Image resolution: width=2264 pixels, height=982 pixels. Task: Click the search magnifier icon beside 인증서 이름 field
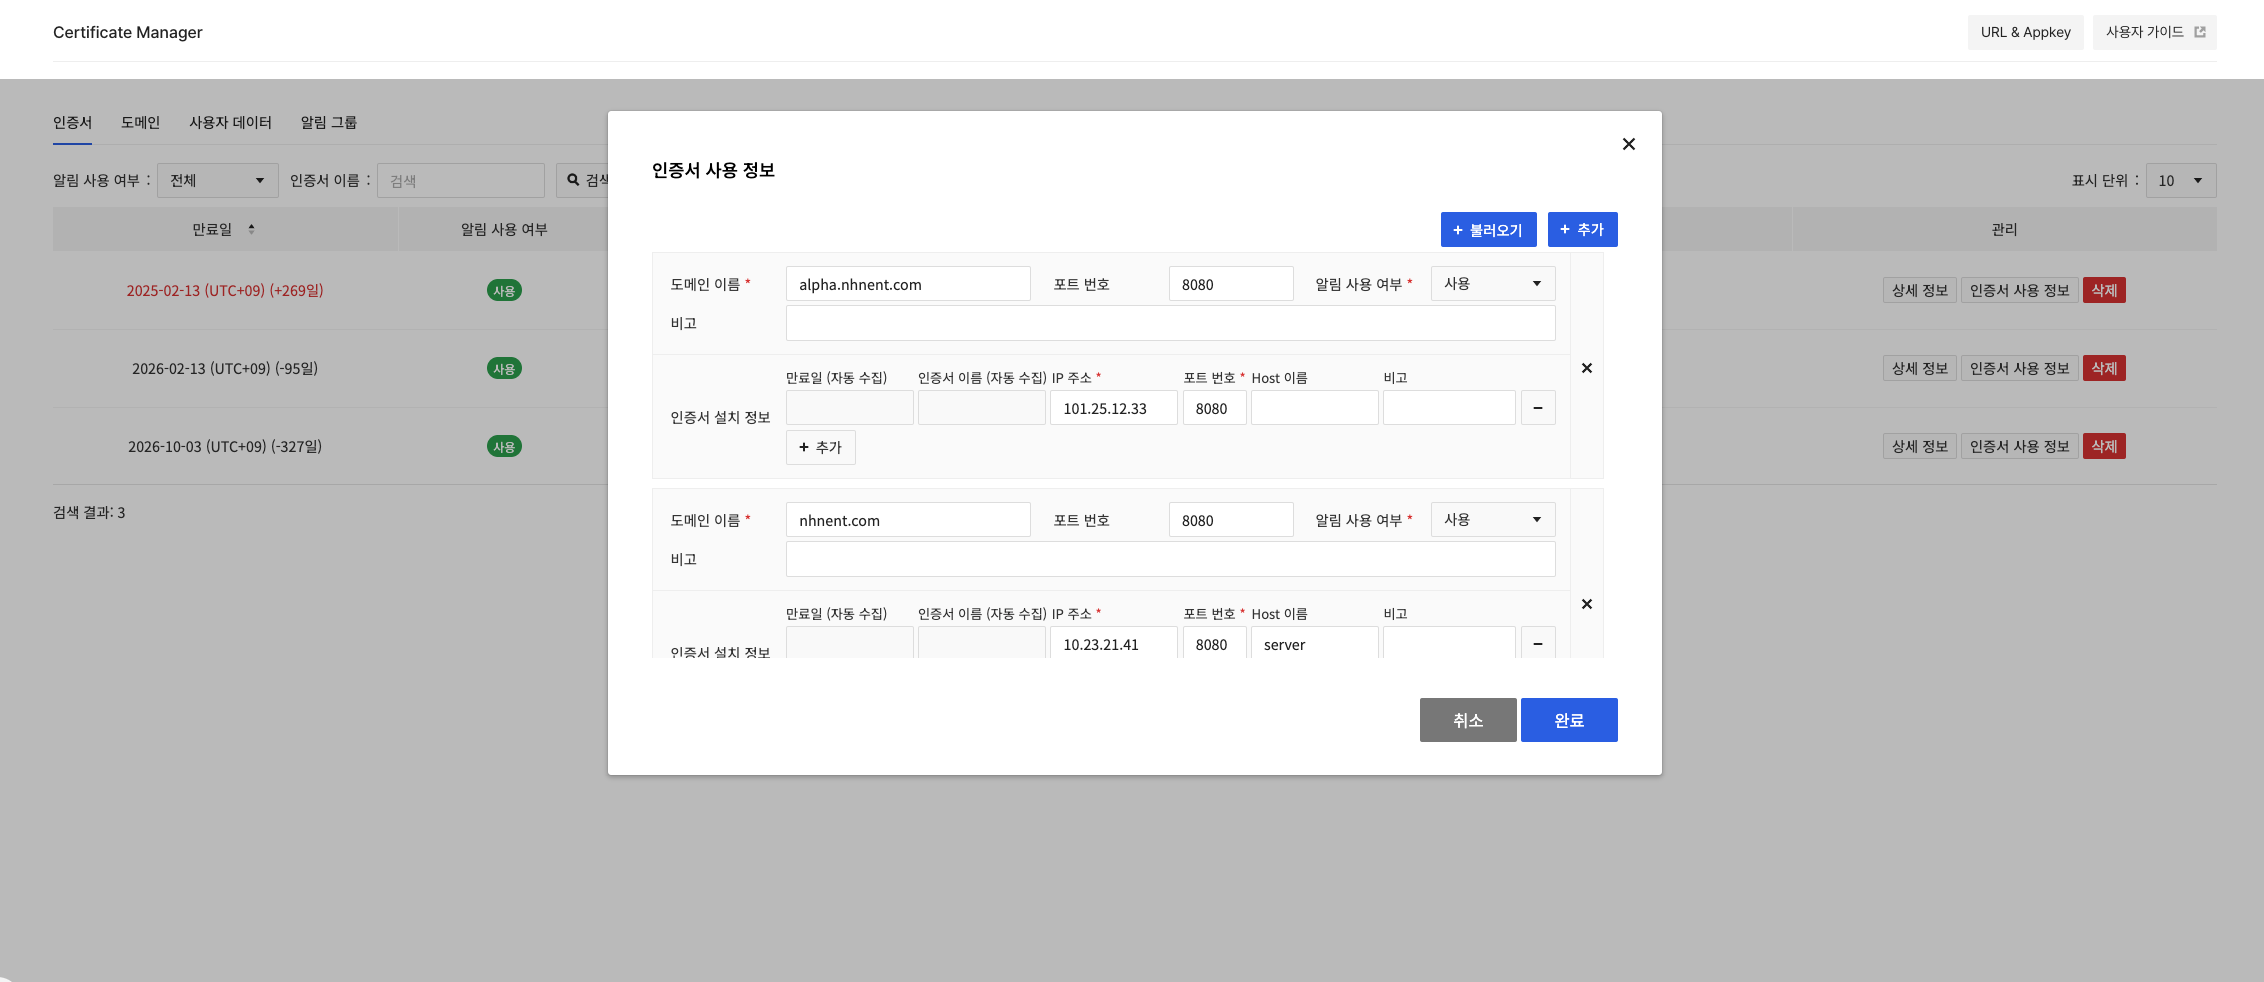click(x=570, y=180)
